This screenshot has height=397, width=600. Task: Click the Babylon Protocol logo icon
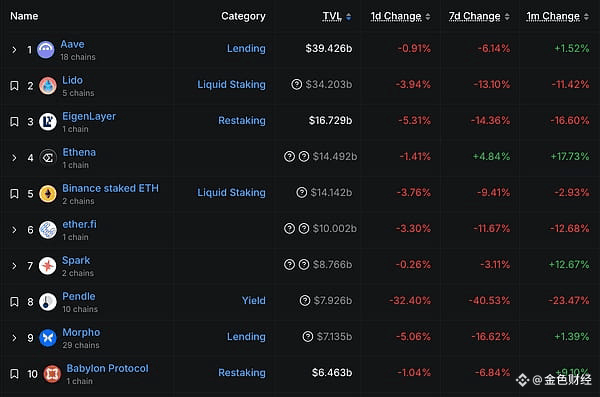pos(52,374)
